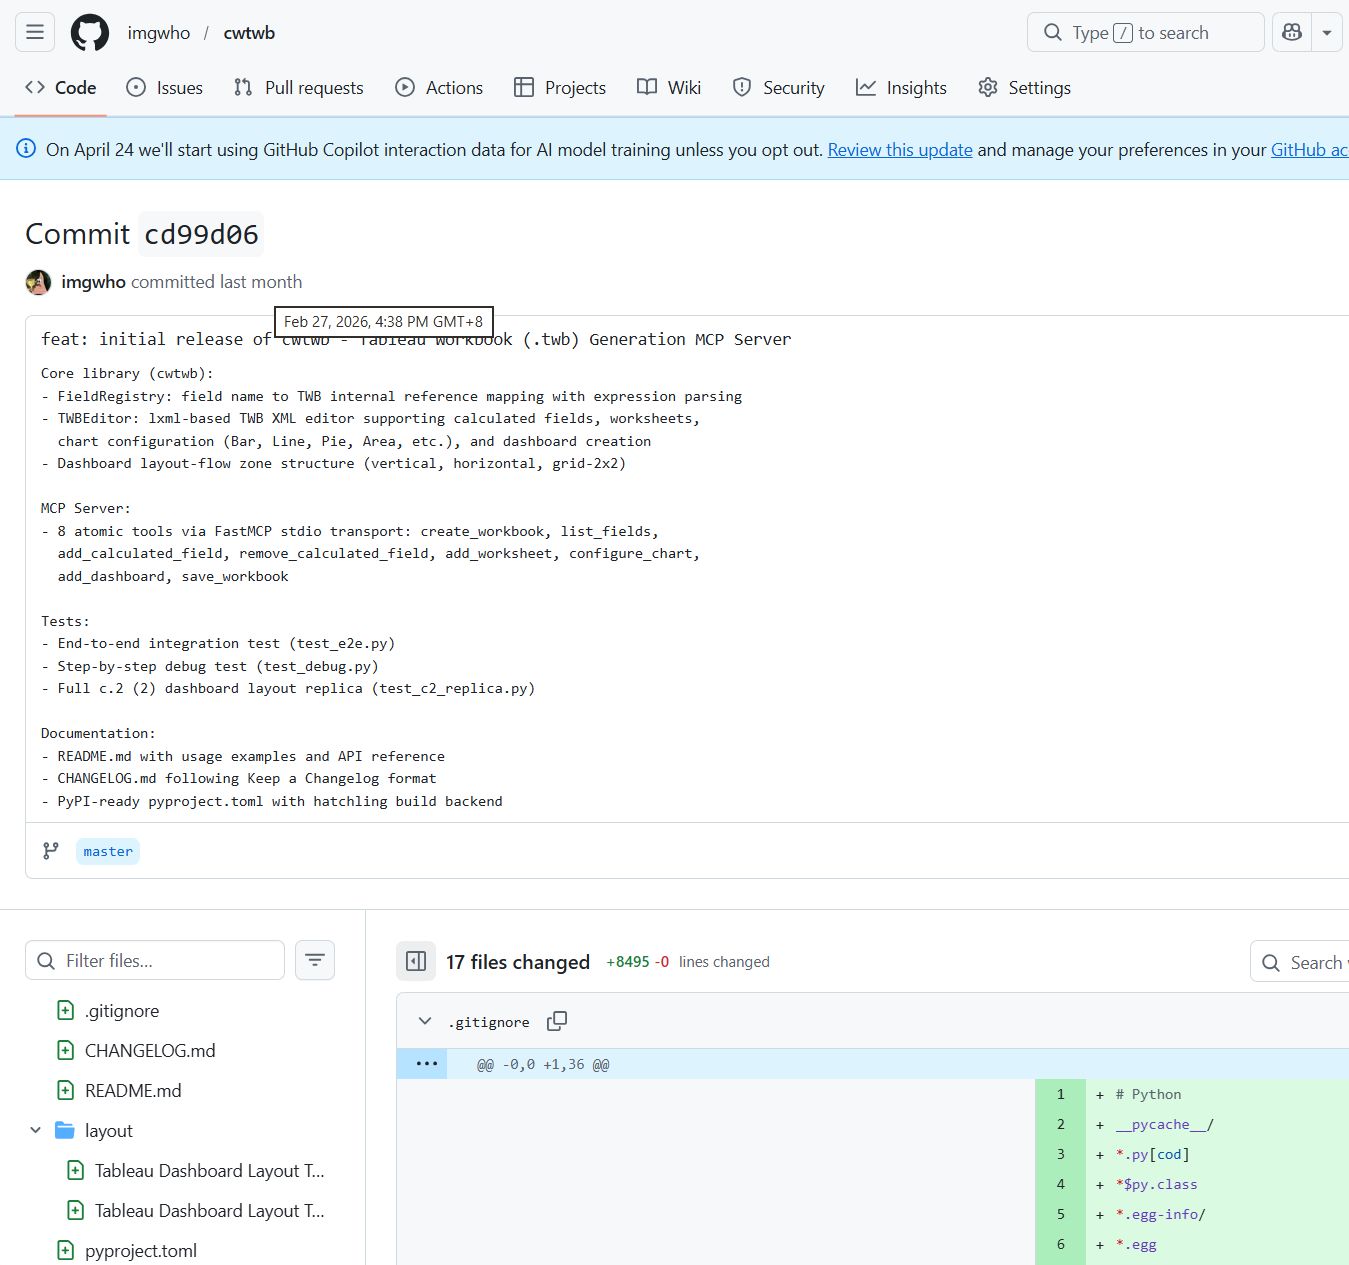1349x1265 pixels.
Task: Follow the 'GitHub ac...' link in the banner
Action: tap(1310, 150)
